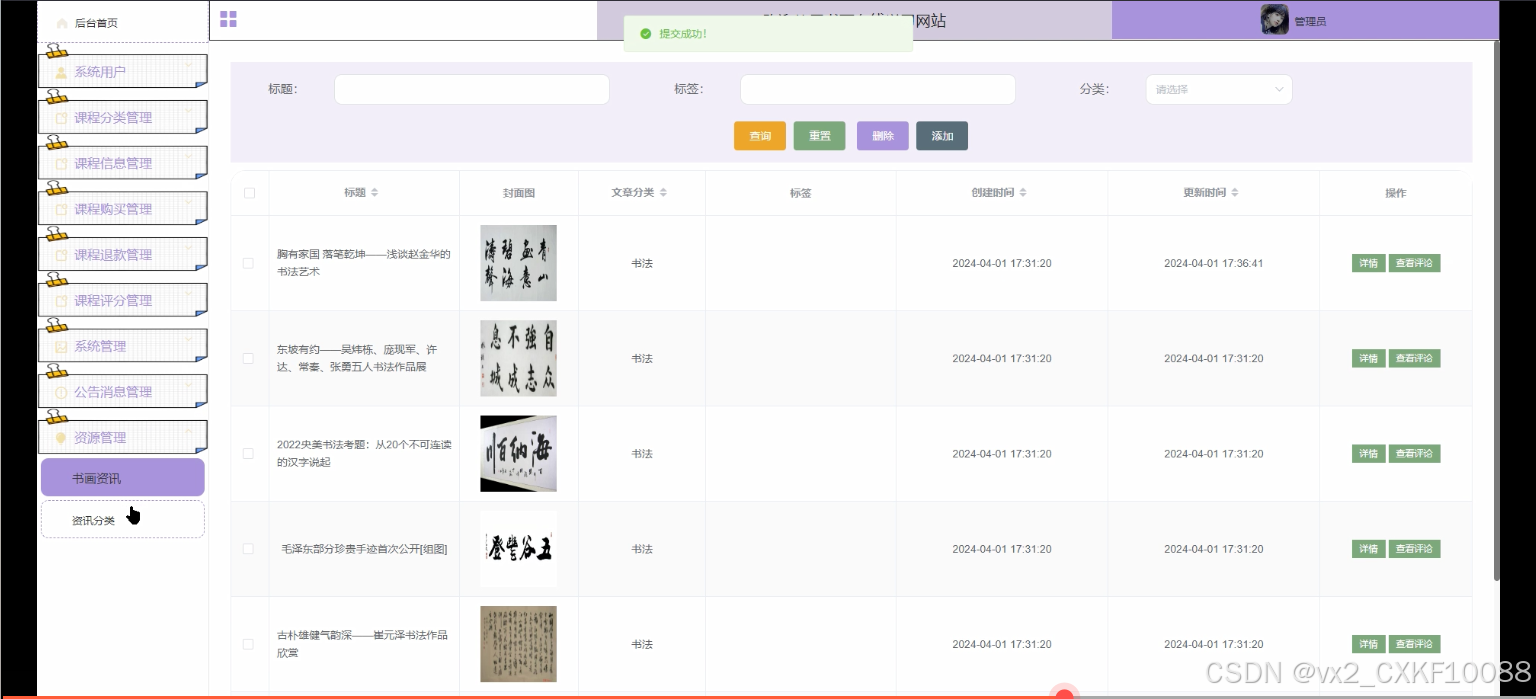The width and height of the screenshot is (1536, 699).
Task: Click the purple grid menu icon
Action: 228,19
